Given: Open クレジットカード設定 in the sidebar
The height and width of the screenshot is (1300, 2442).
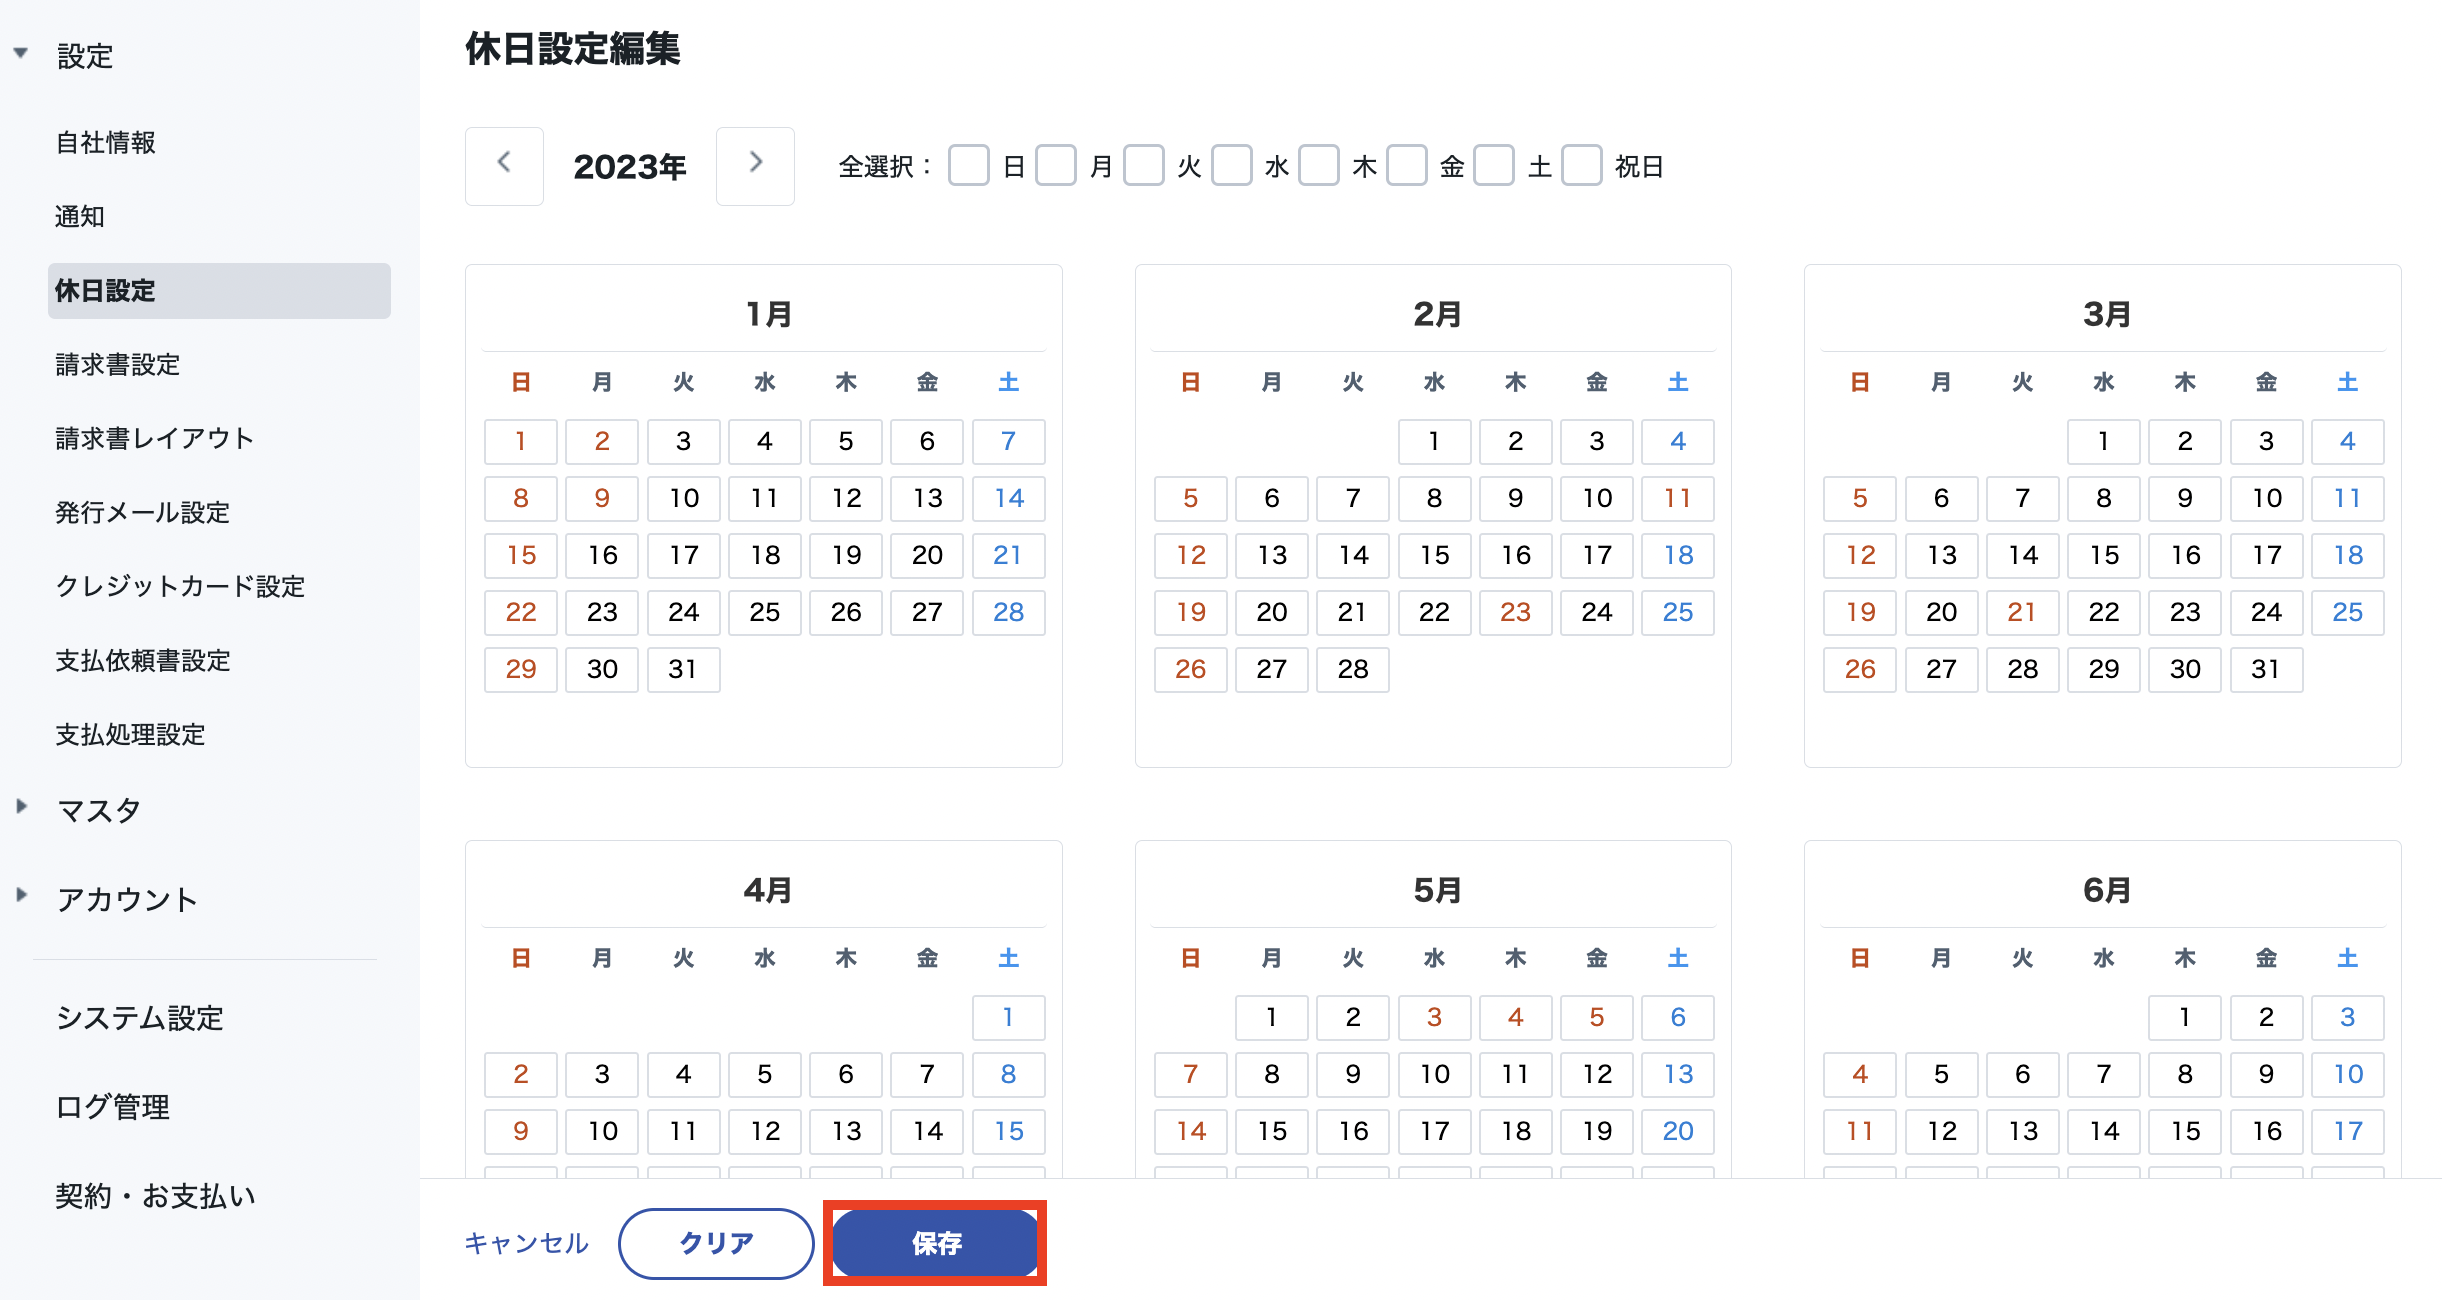Looking at the screenshot, I should (x=180, y=587).
